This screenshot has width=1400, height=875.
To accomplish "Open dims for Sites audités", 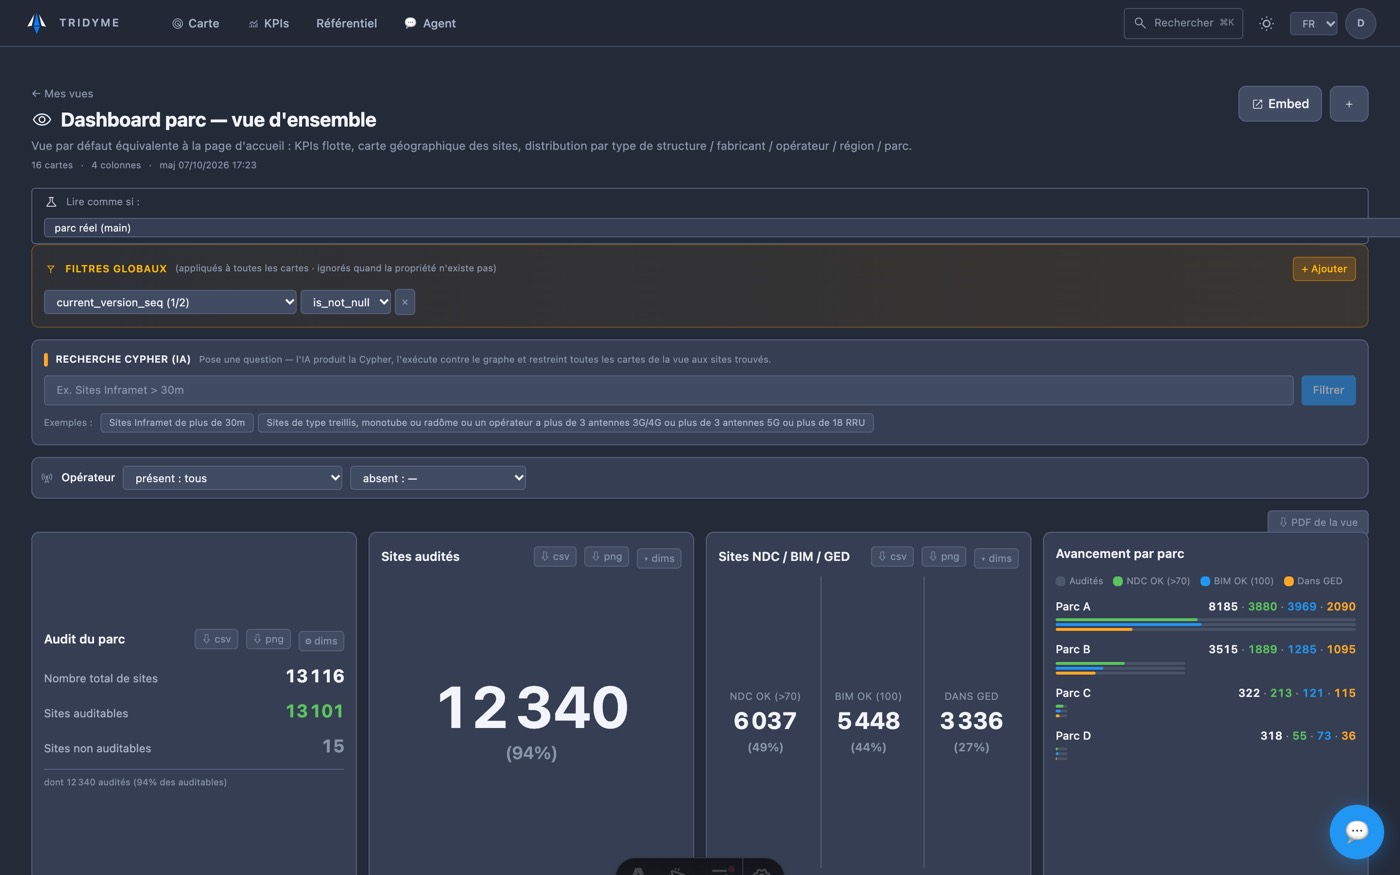I will click(x=659, y=558).
